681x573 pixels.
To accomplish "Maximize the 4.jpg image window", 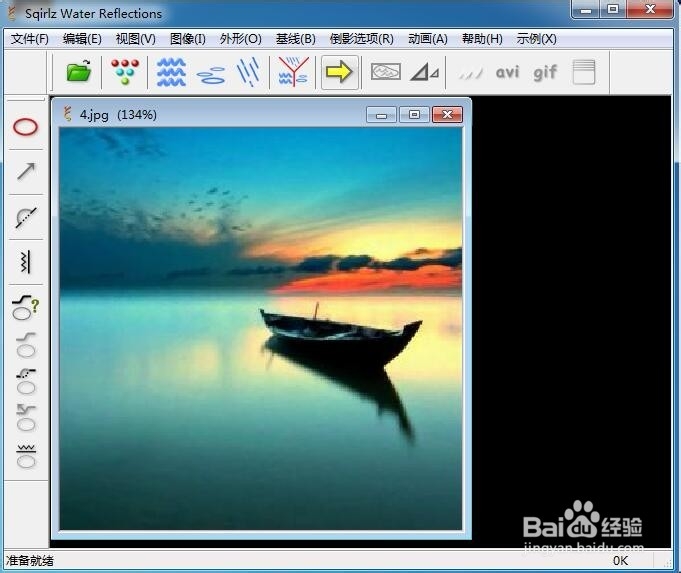I will coord(414,115).
